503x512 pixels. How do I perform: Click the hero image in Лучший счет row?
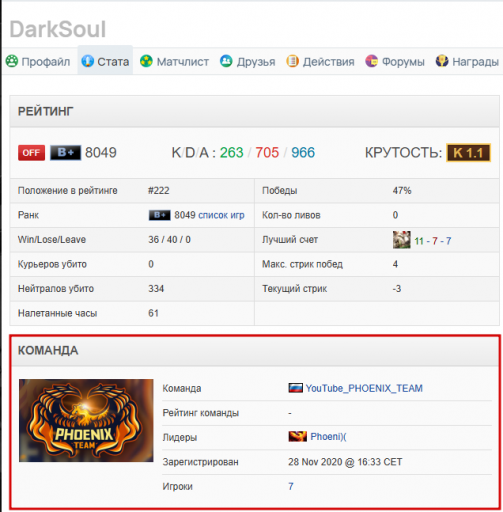tap(402, 240)
